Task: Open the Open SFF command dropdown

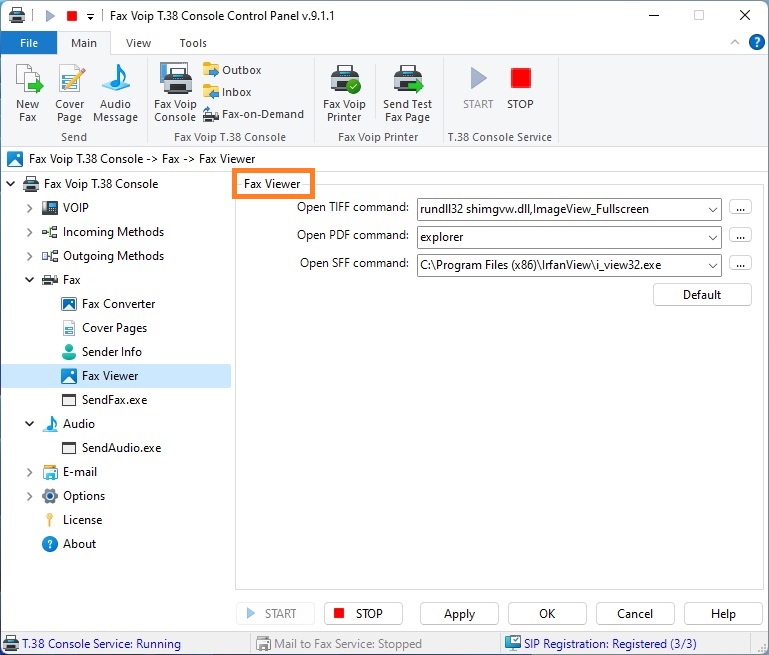Action: 713,265
